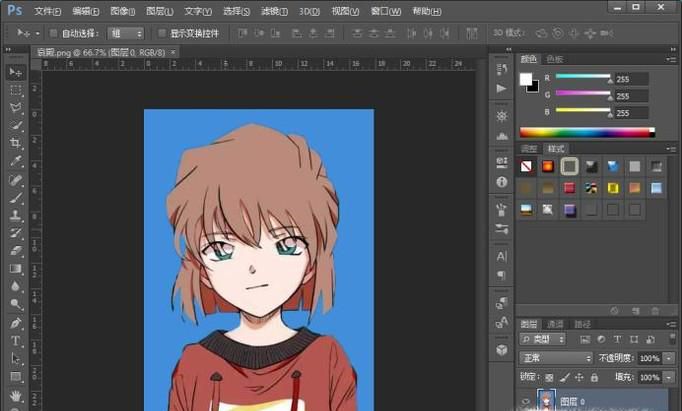Apply the yellow gold style swatch
This screenshot has height=411, width=682.
point(613,188)
